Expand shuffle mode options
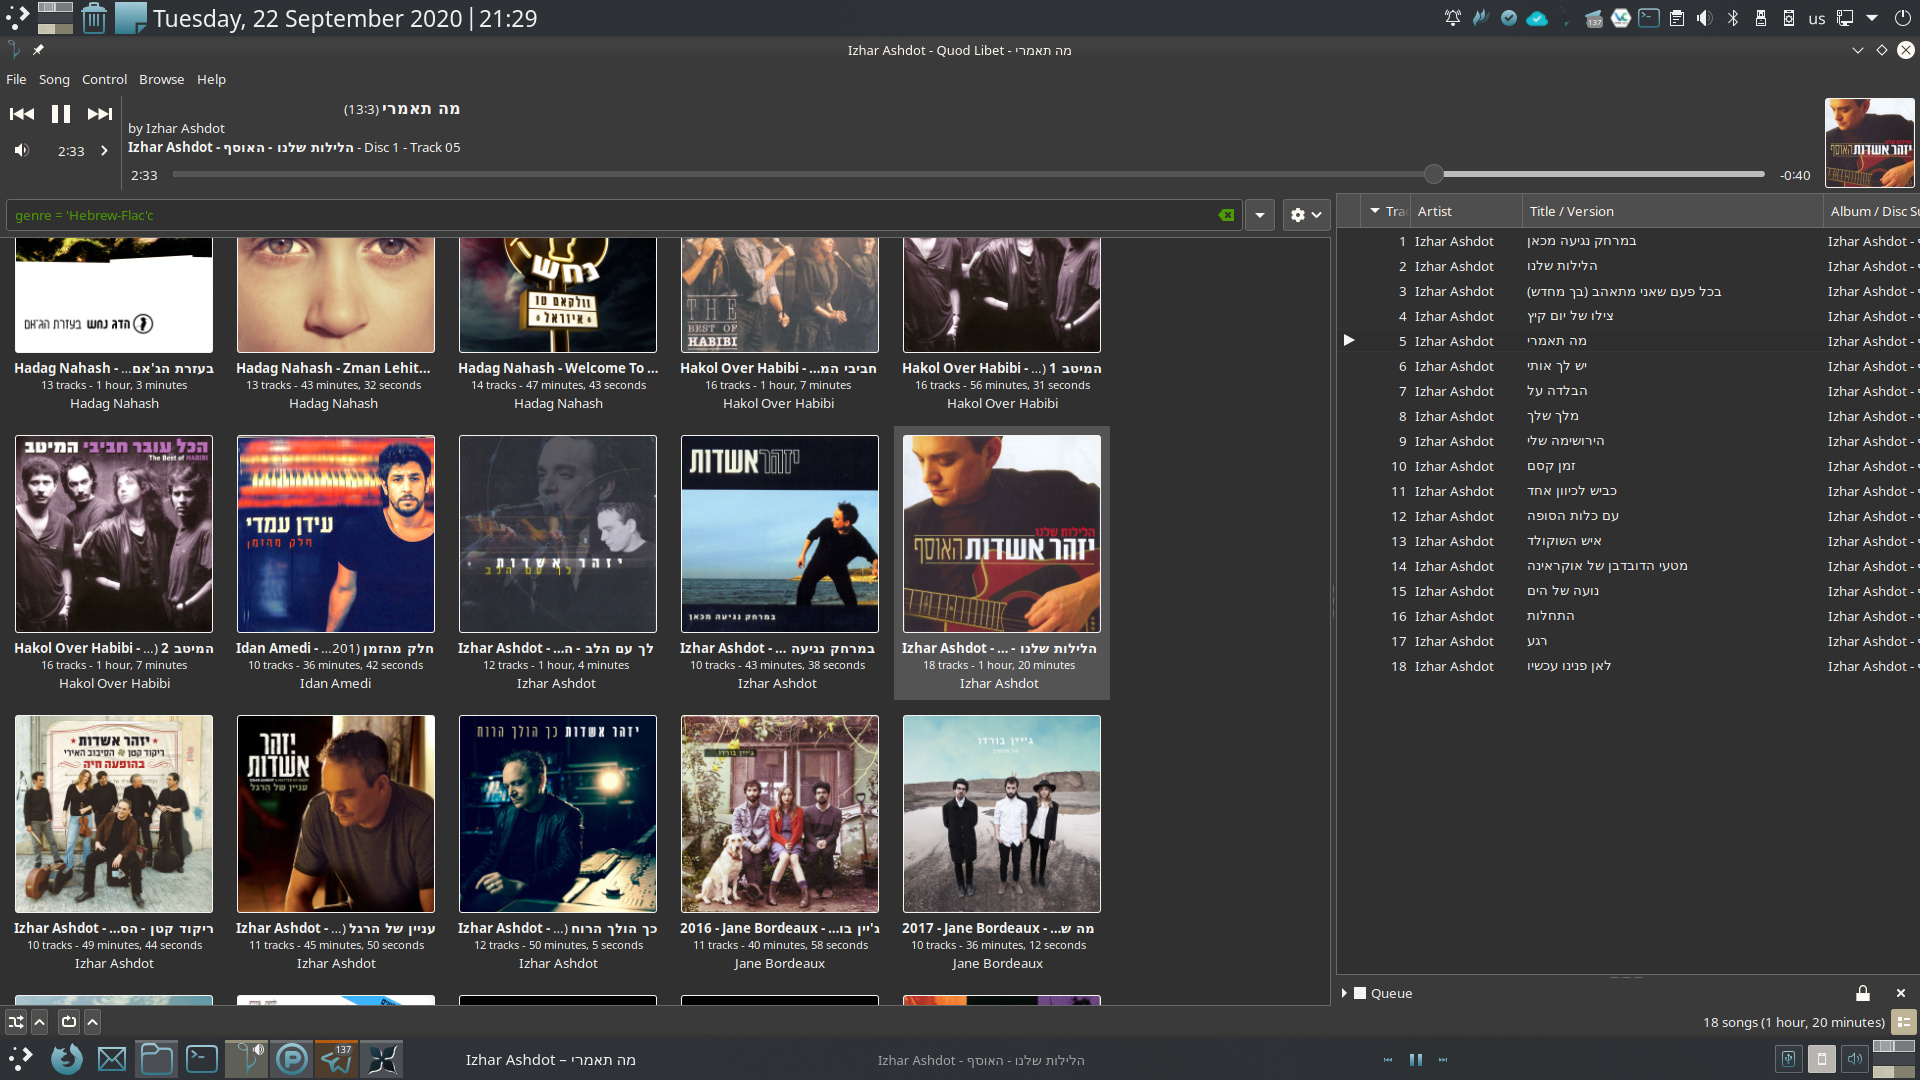Screen dimensions: 1920x1080 click(39, 1021)
